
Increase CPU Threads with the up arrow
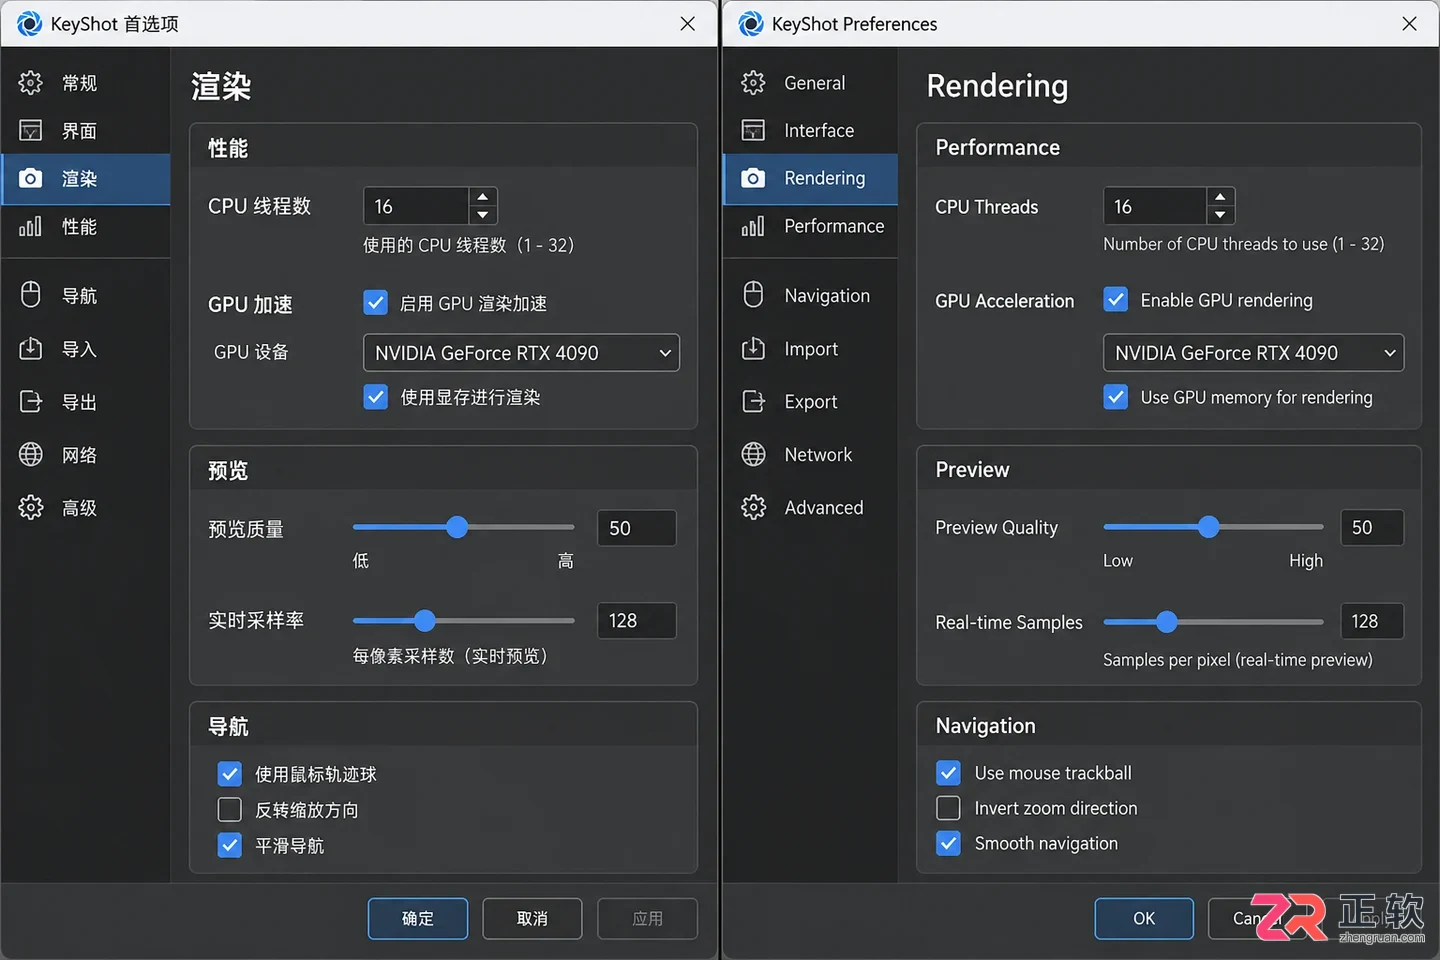tap(1220, 197)
